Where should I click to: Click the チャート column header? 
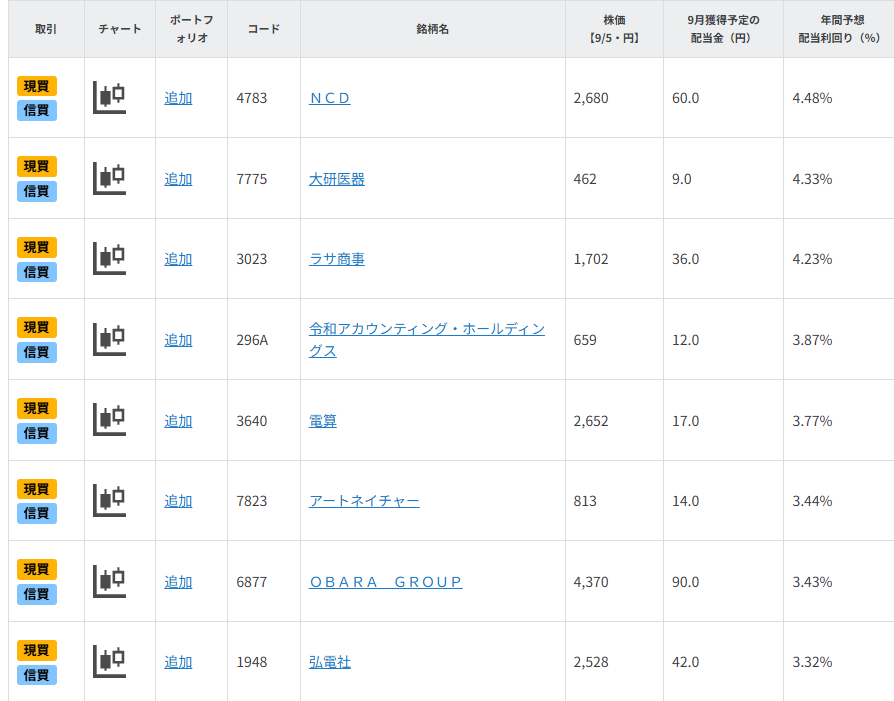[x=120, y=29]
